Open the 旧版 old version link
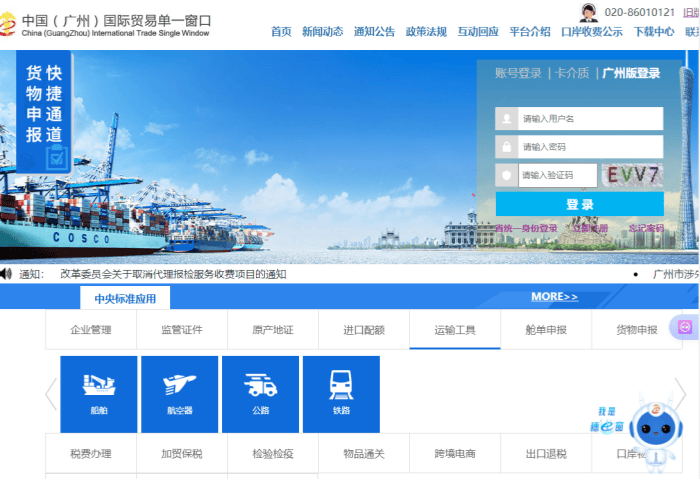Screen dimensions: 700x479 [x=692, y=12]
